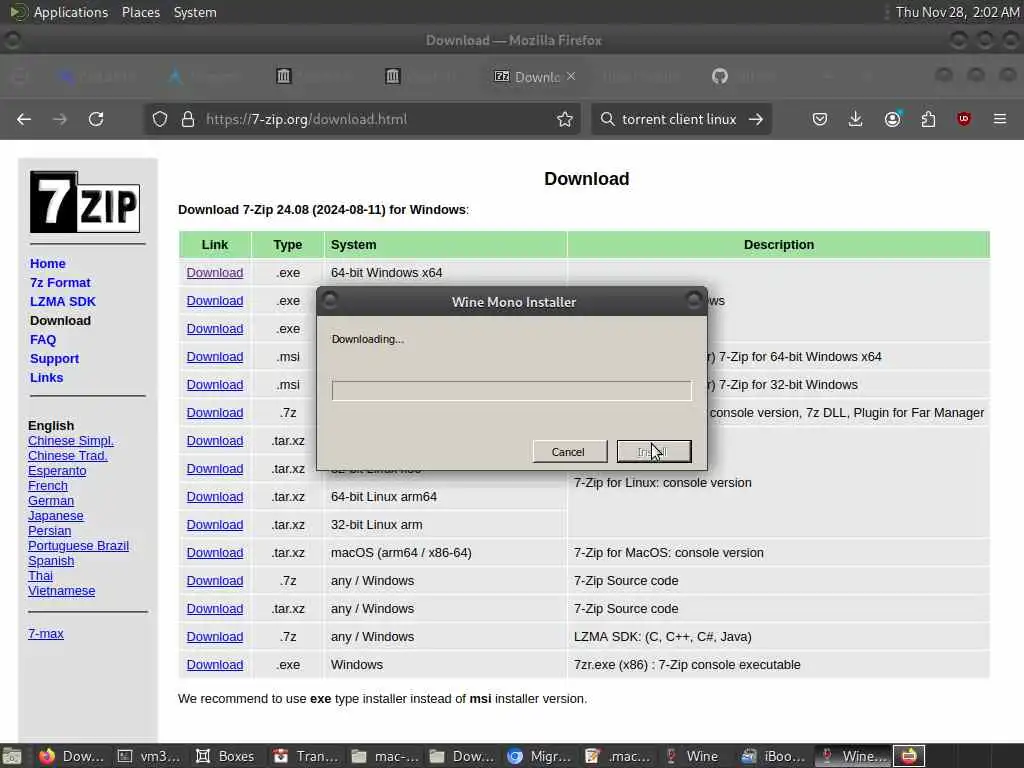Switch to highlighted Wine... taskbar item
Screen dimensions: 1024x768
click(x=853, y=756)
